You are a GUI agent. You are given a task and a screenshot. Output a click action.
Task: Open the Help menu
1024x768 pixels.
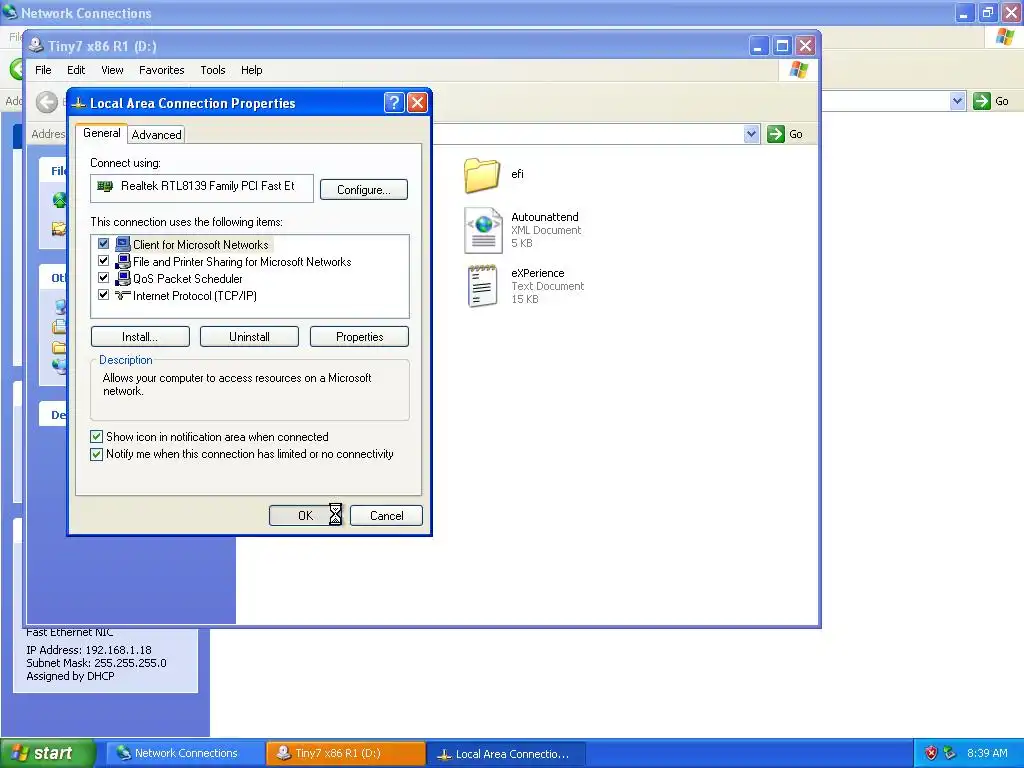[251, 70]
